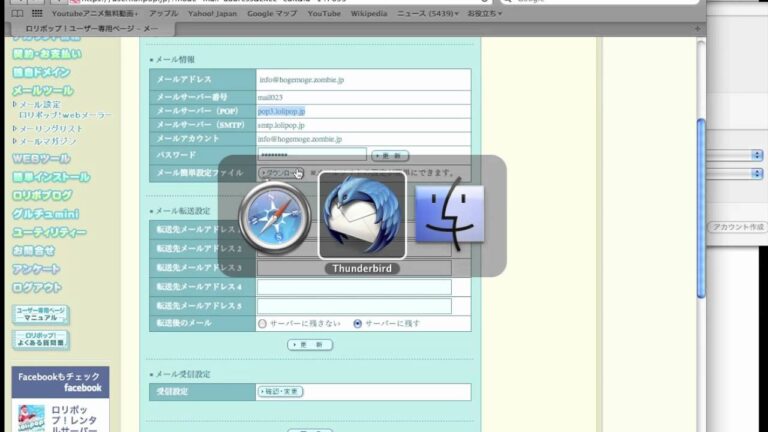The height and width of the screenshot is (432, 768).
Task: Open the 簡単インストール sidebar menu
Action: [51, 177]
